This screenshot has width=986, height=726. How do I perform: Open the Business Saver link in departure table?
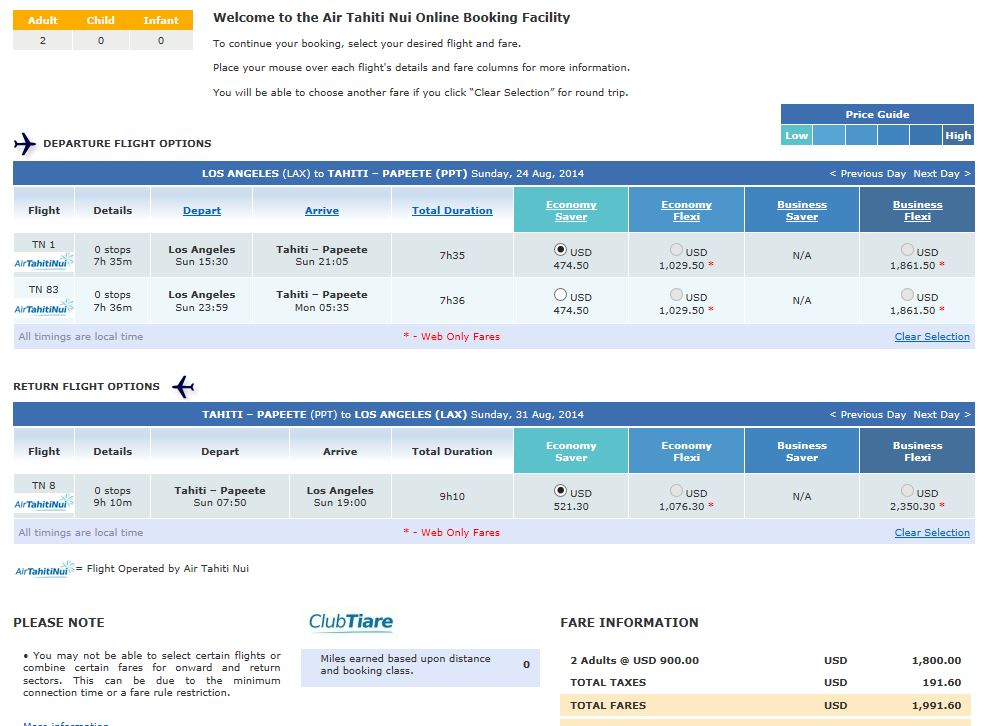[802, 211]
